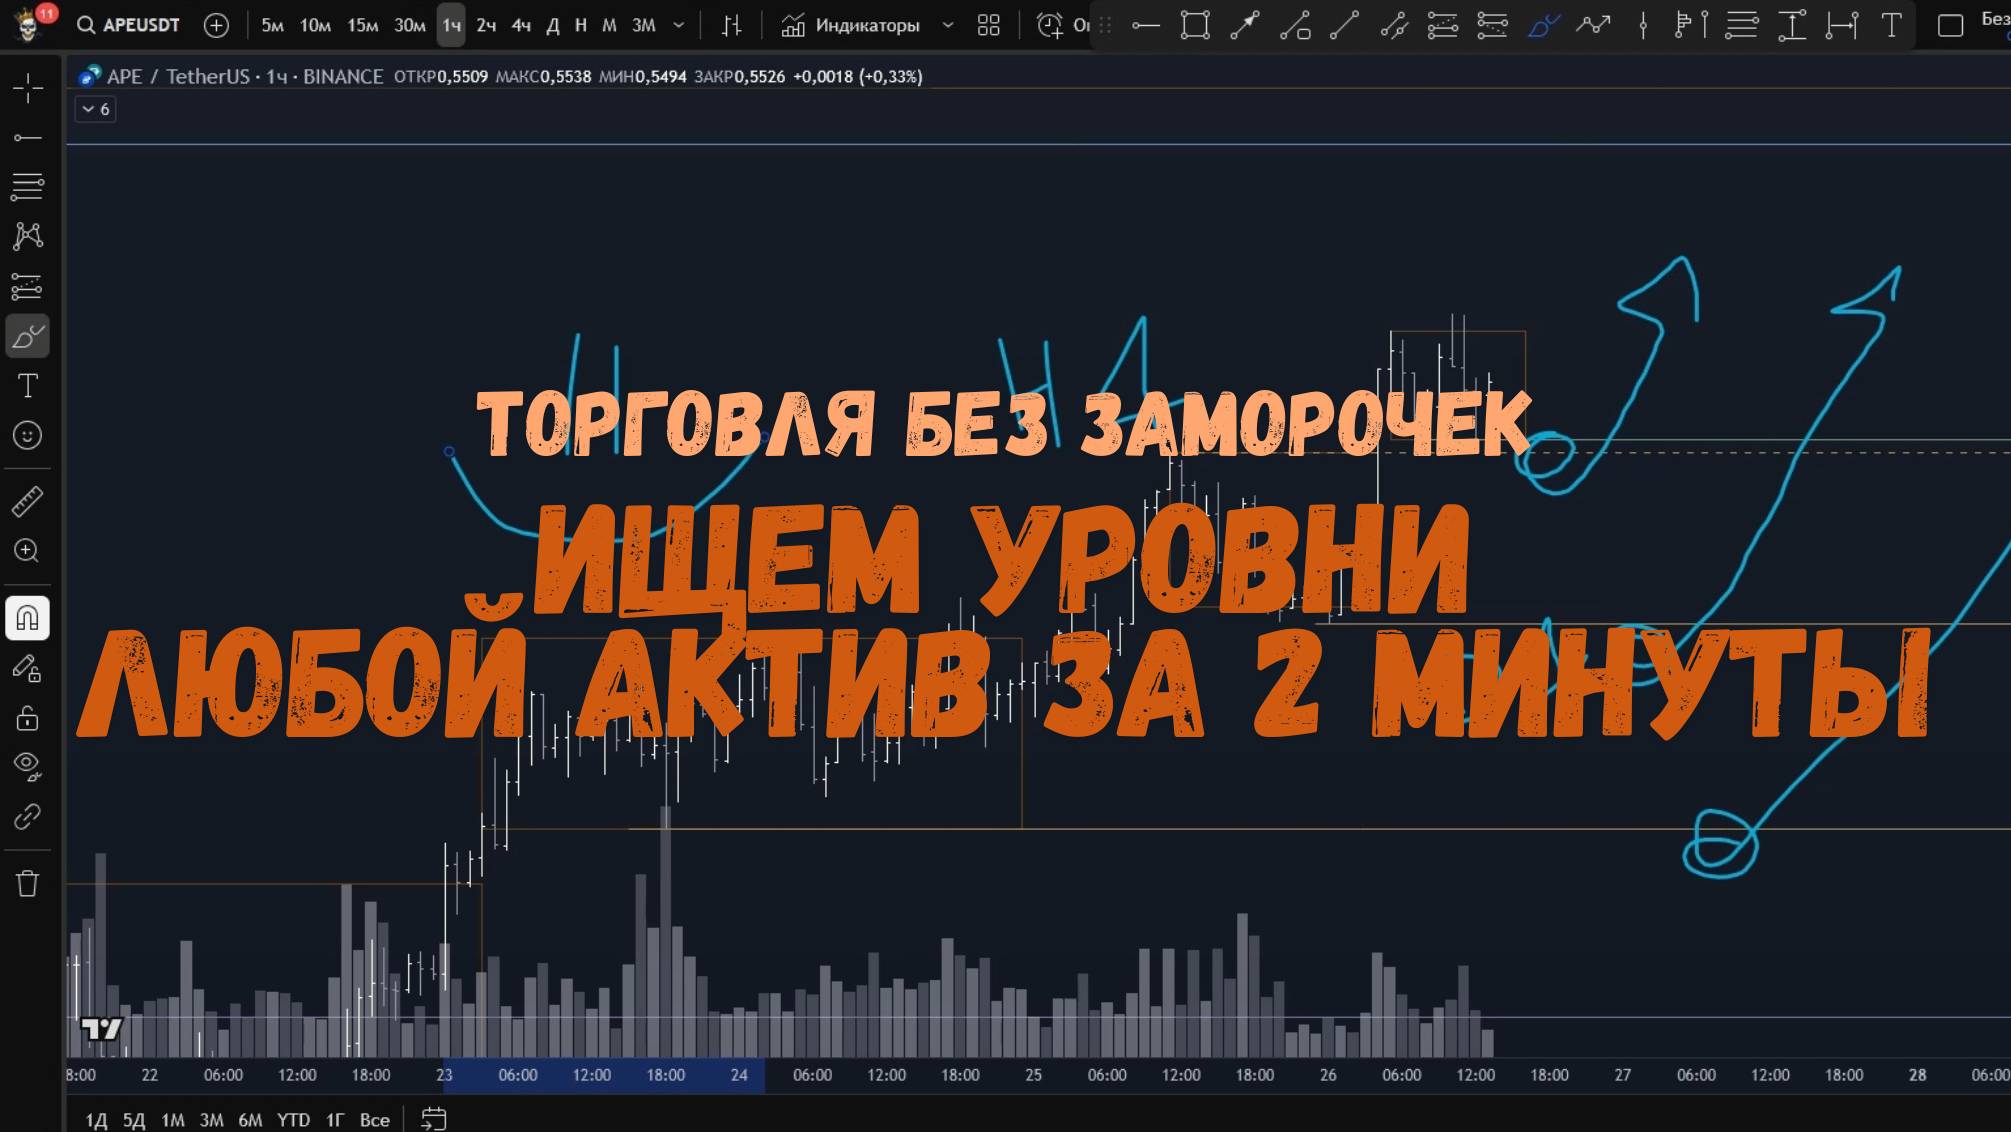Toggle lock all drawings
Screen dimensions: 2011x1132
(28, 718)
